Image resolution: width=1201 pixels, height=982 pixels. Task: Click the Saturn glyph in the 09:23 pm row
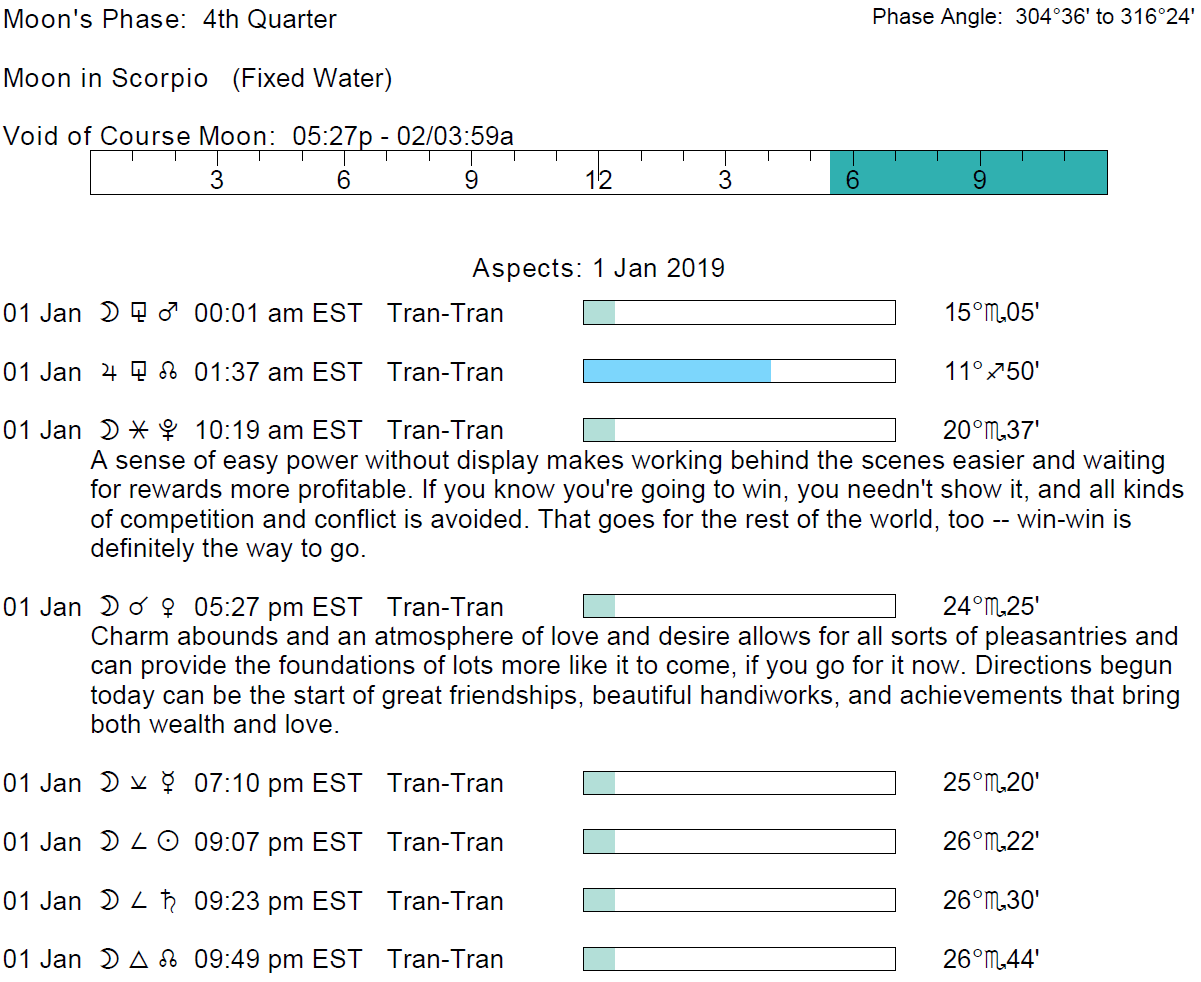pyautogui.click(x=168, y=901)
